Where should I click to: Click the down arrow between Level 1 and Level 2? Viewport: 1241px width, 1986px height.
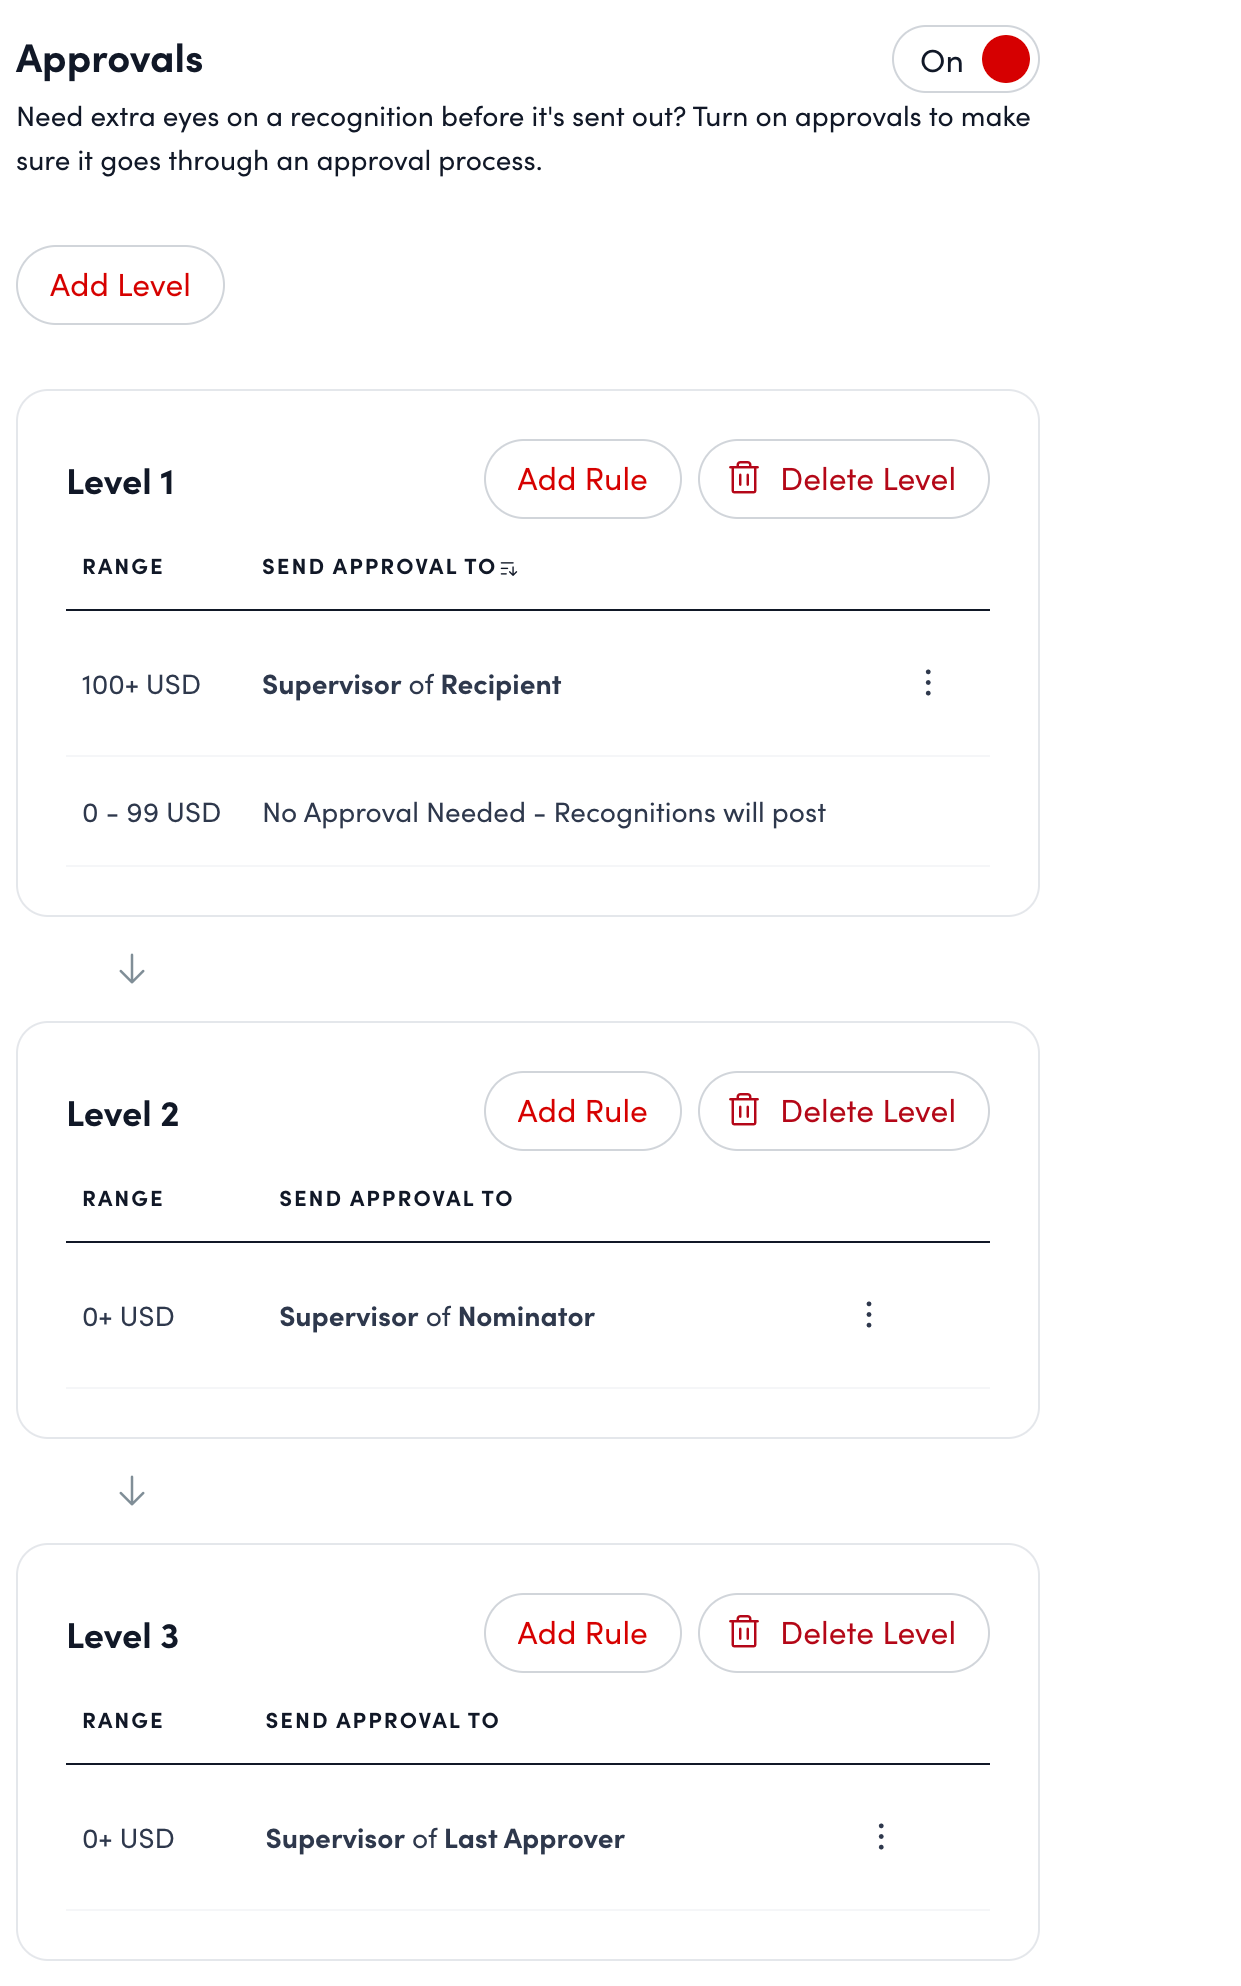pyautogui.click(x=131, y=968)
